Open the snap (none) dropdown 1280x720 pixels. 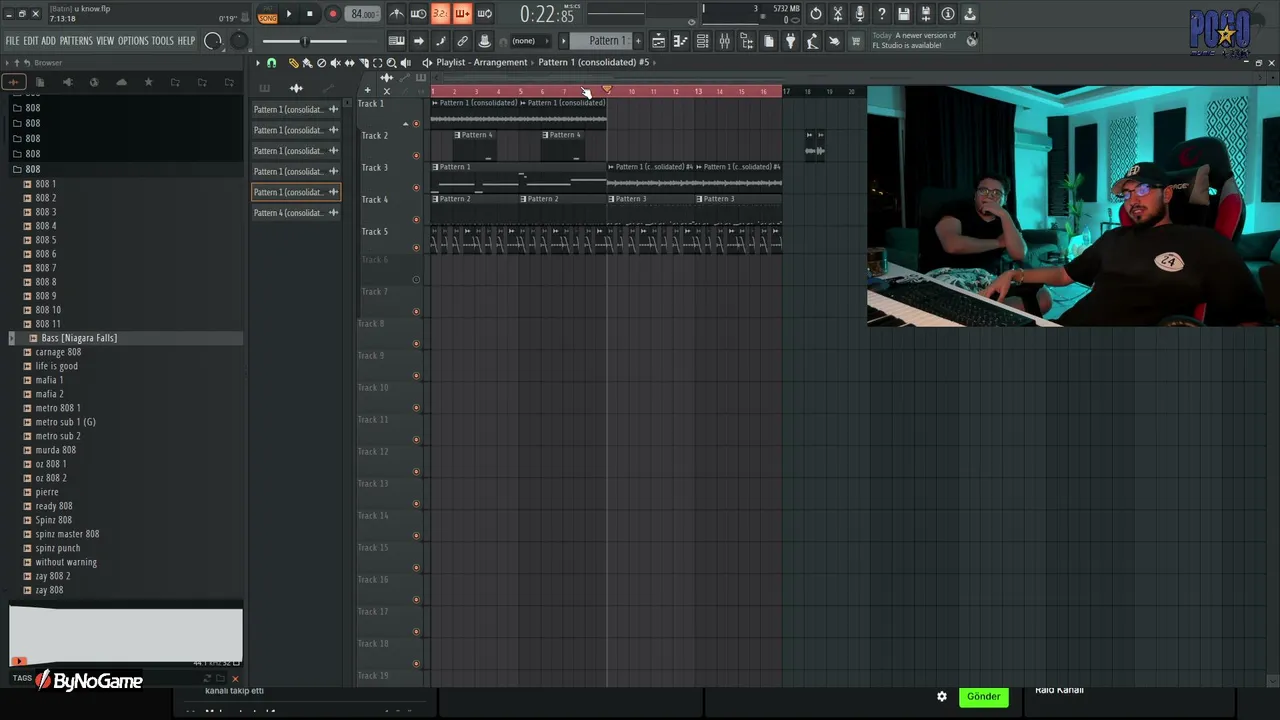point(531,41)
